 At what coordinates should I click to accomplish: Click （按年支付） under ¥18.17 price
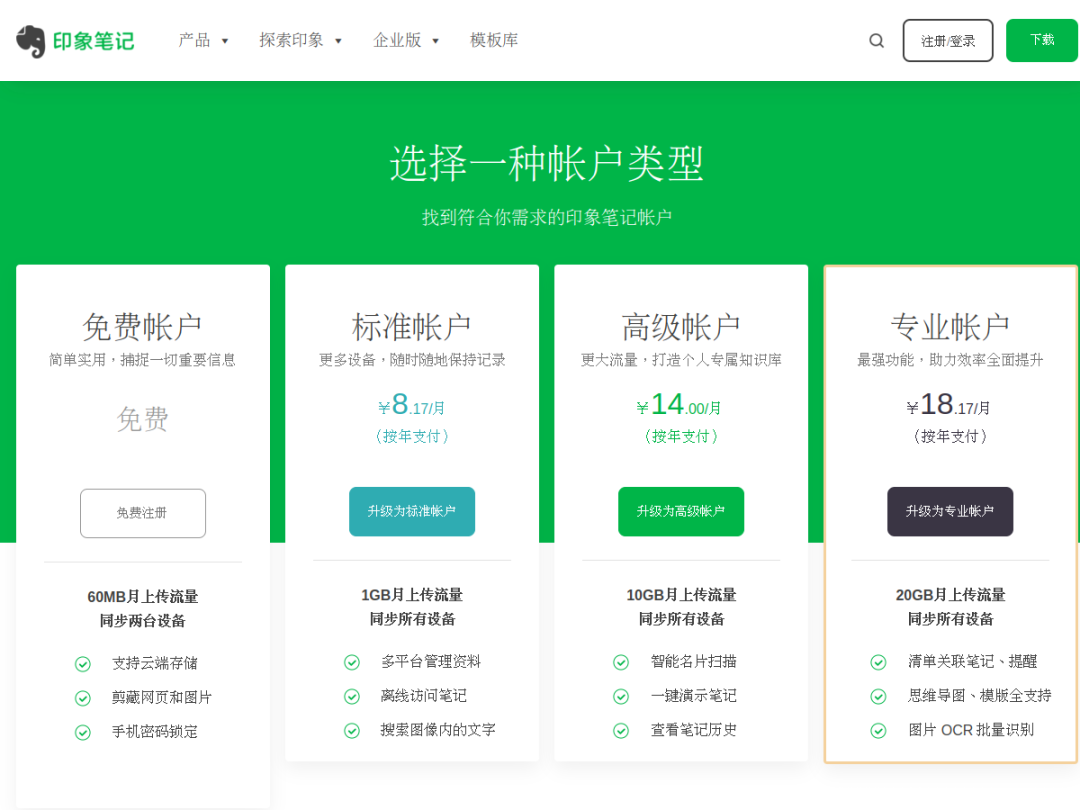coord(950,437)
